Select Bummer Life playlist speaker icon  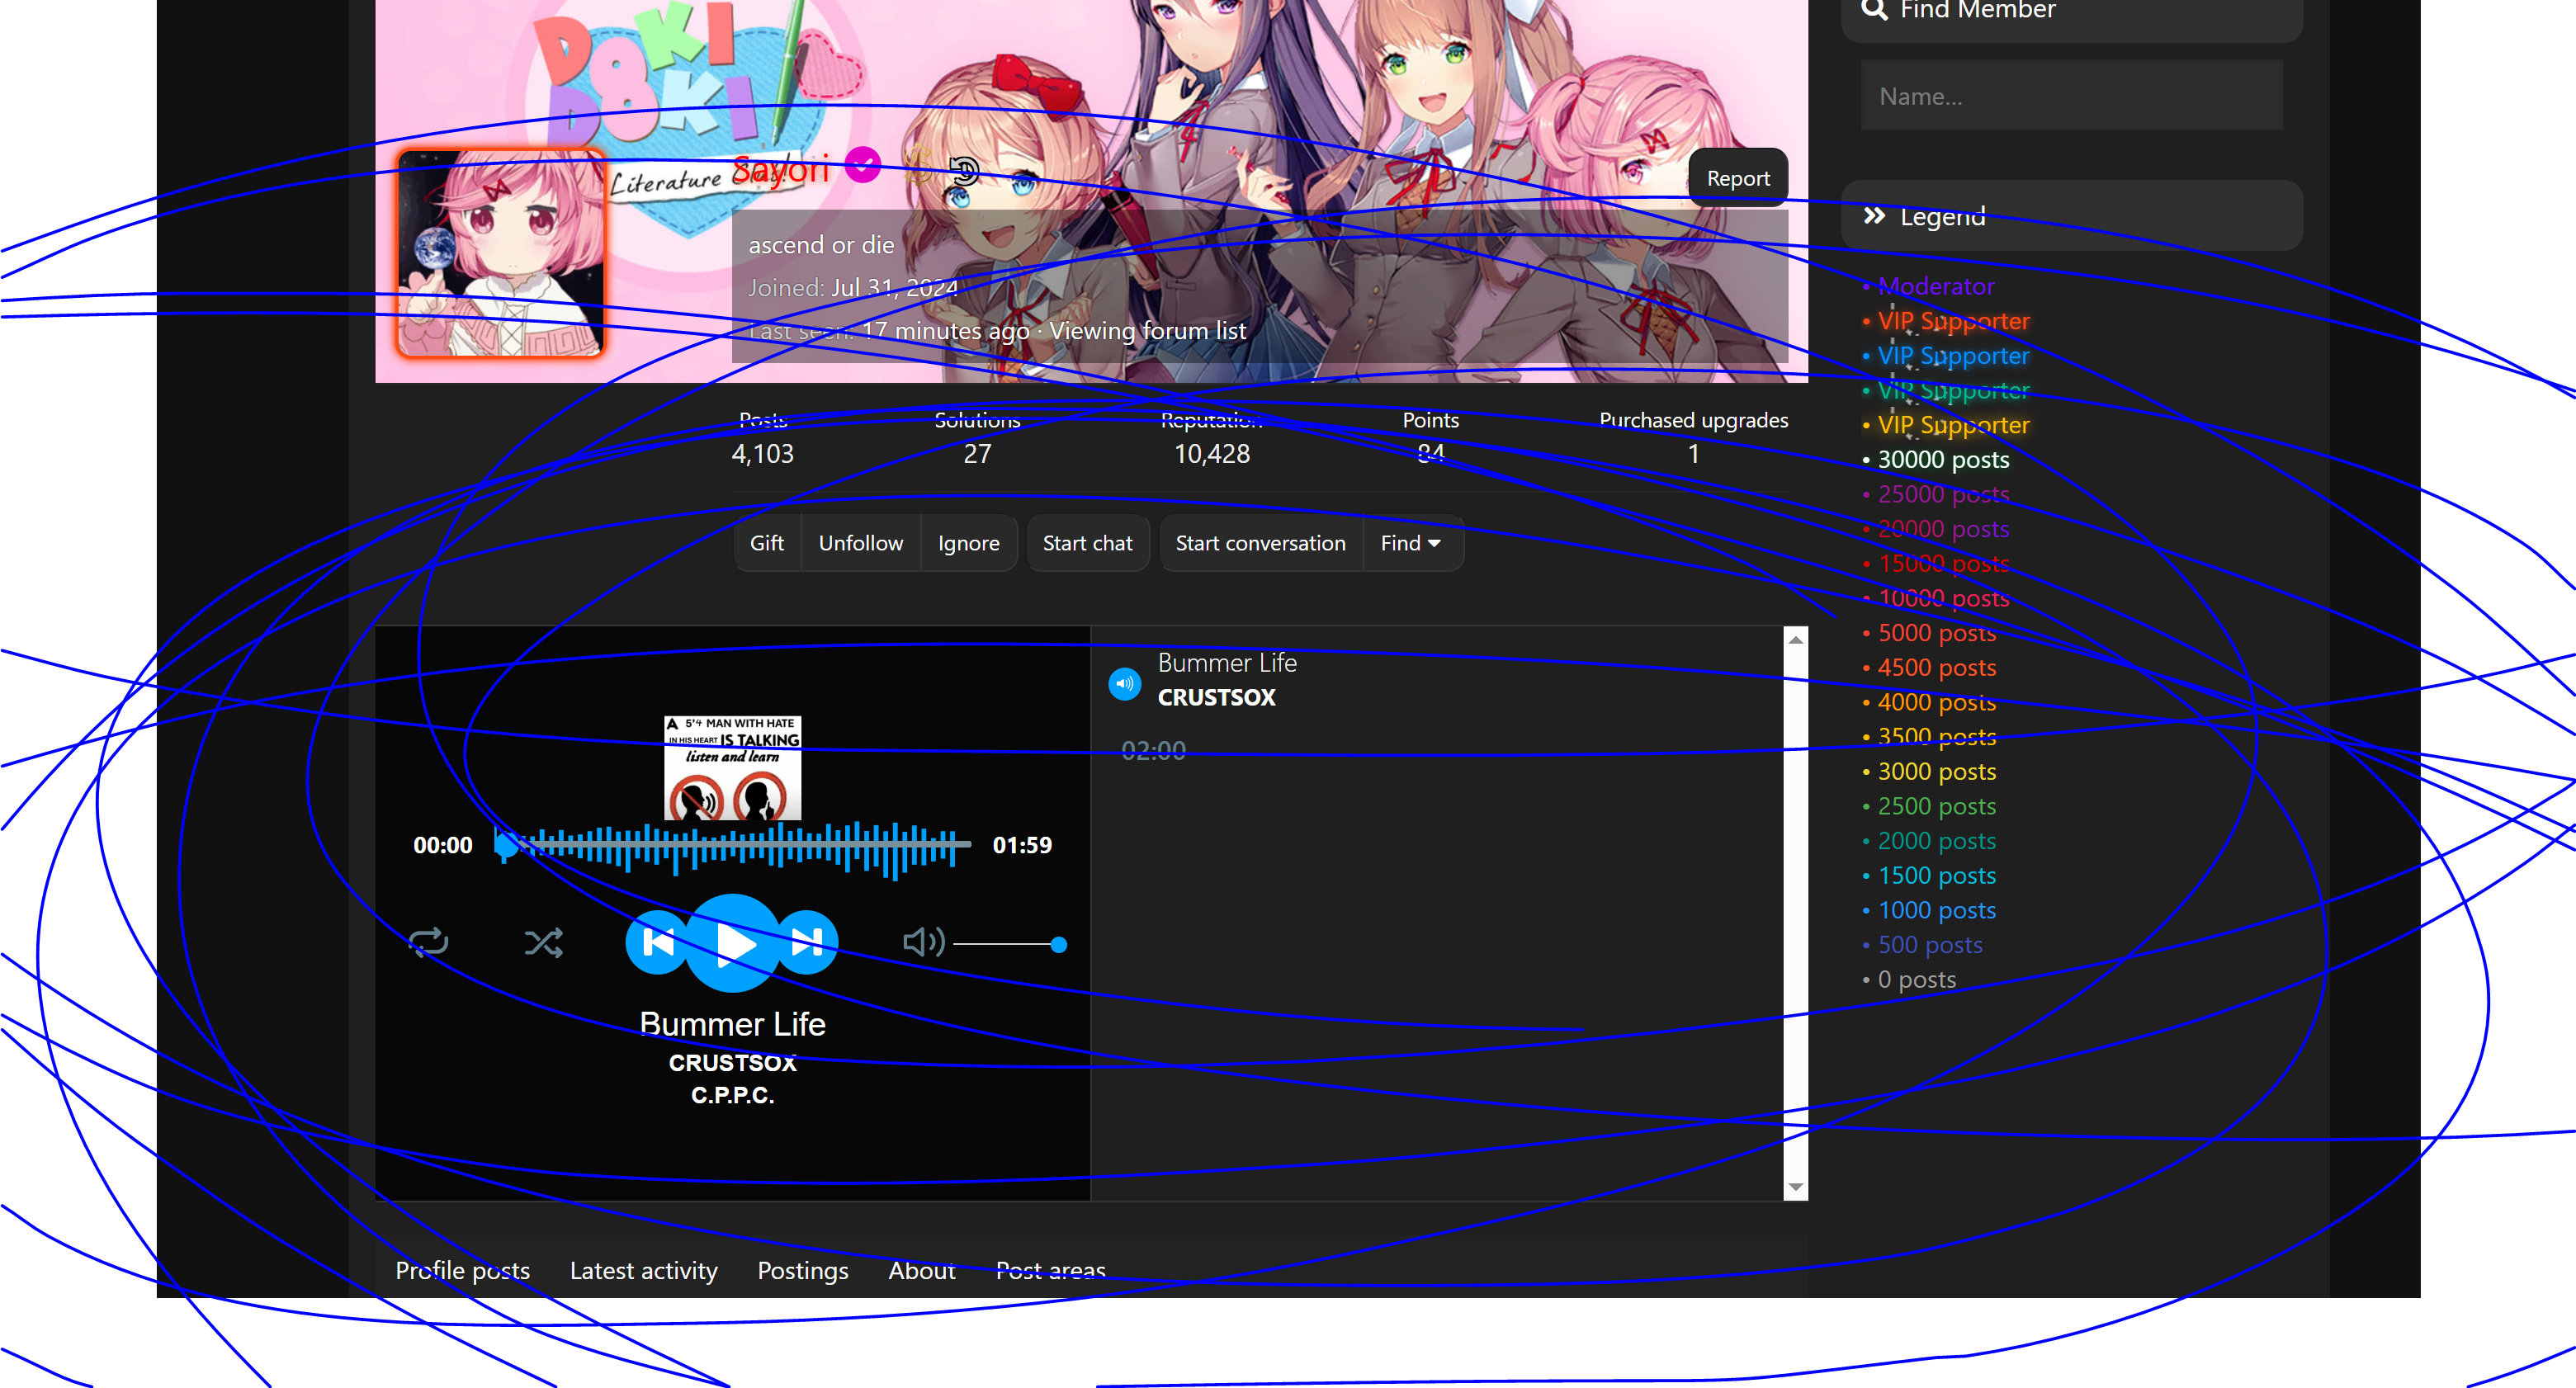point(1125,684)
